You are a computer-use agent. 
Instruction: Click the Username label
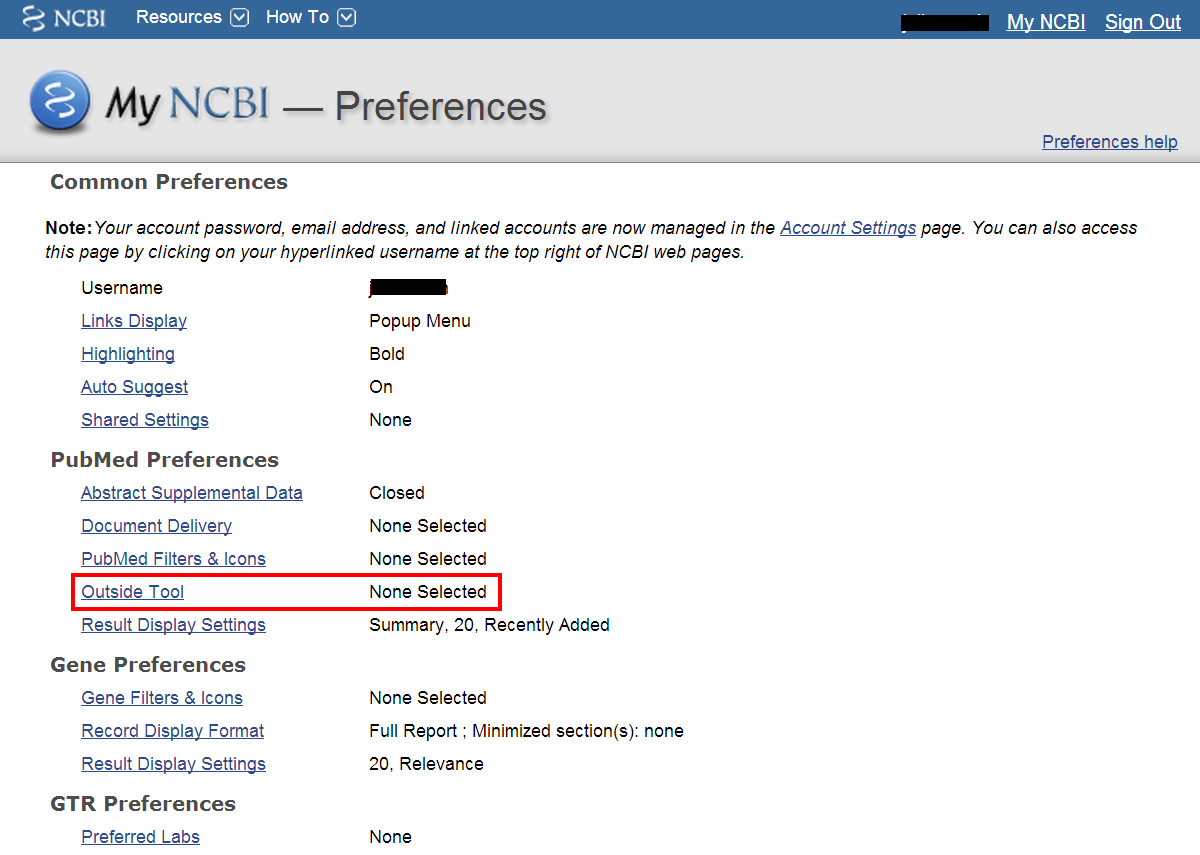122,288
